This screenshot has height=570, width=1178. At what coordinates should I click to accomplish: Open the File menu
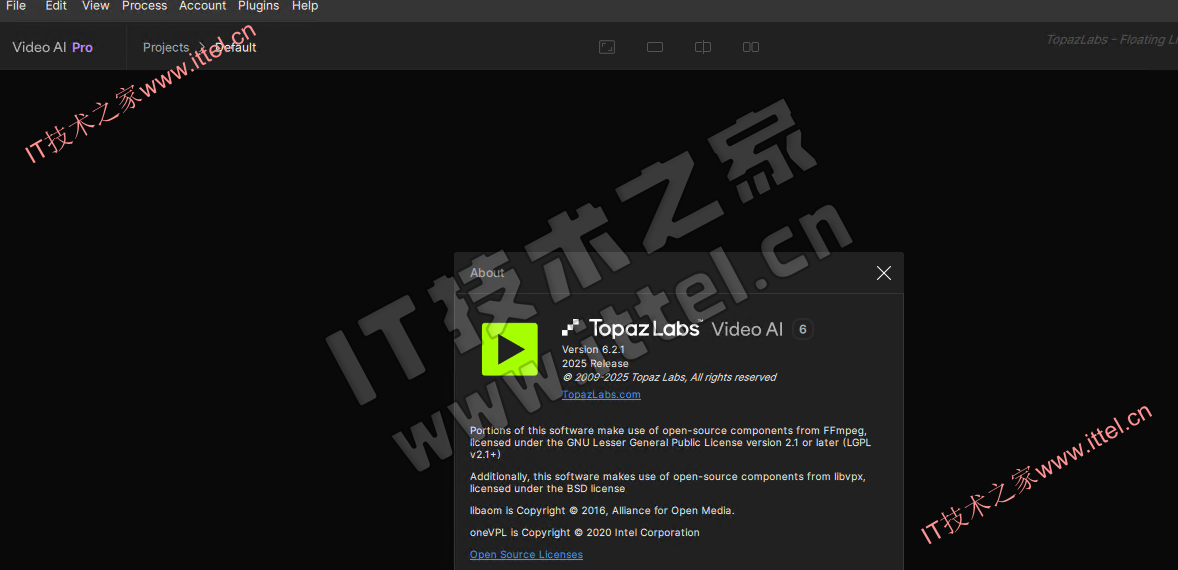click(x=16, y=6)
